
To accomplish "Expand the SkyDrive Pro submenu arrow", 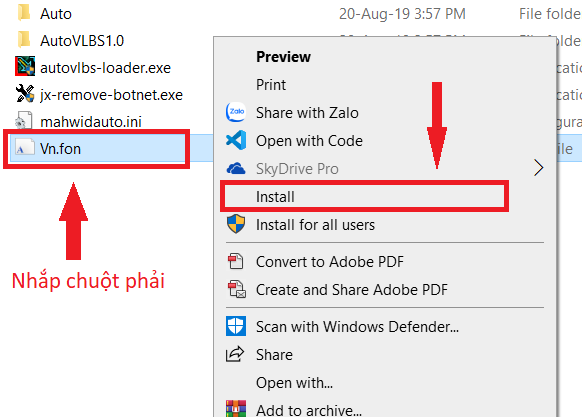I will (x=538, y=168).
